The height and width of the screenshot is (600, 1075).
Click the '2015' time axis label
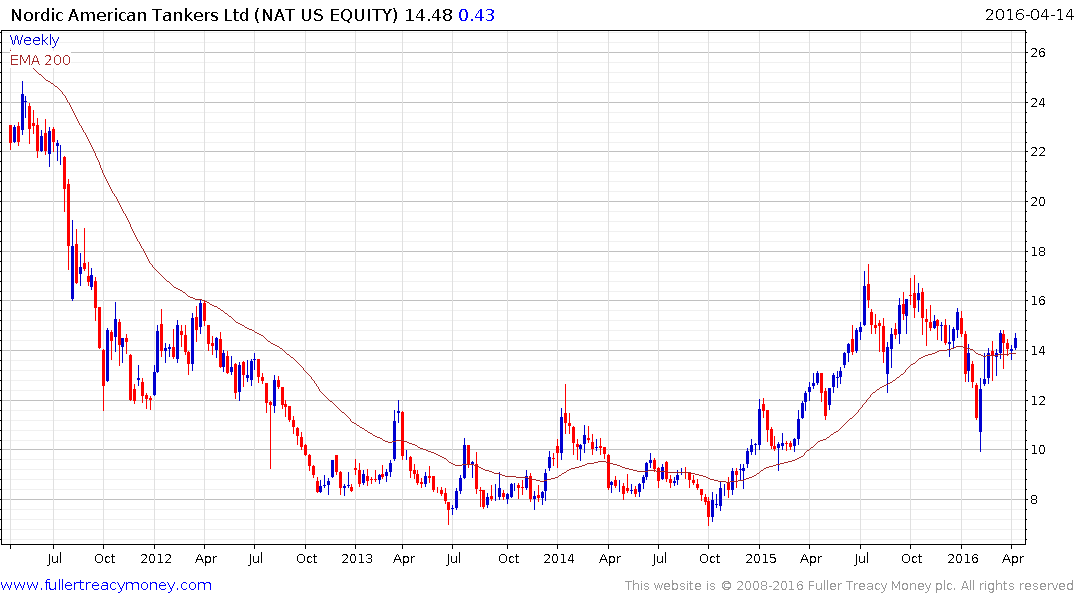coord(760,559)
